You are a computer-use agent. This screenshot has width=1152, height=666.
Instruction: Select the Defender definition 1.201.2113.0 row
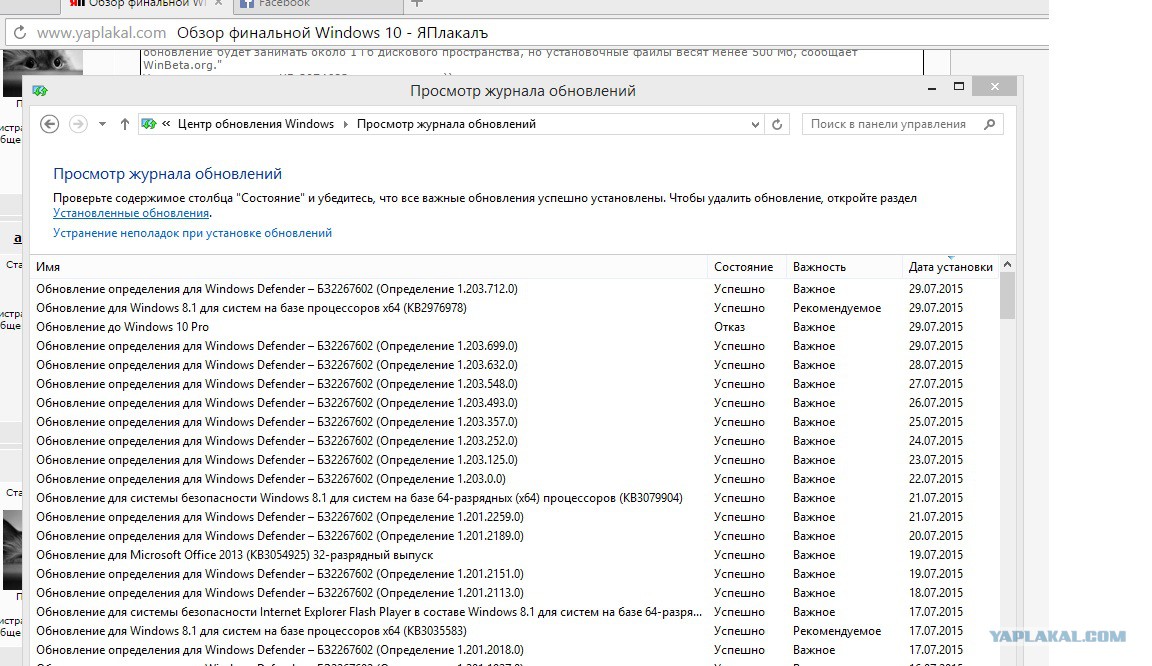pos(514,593)
